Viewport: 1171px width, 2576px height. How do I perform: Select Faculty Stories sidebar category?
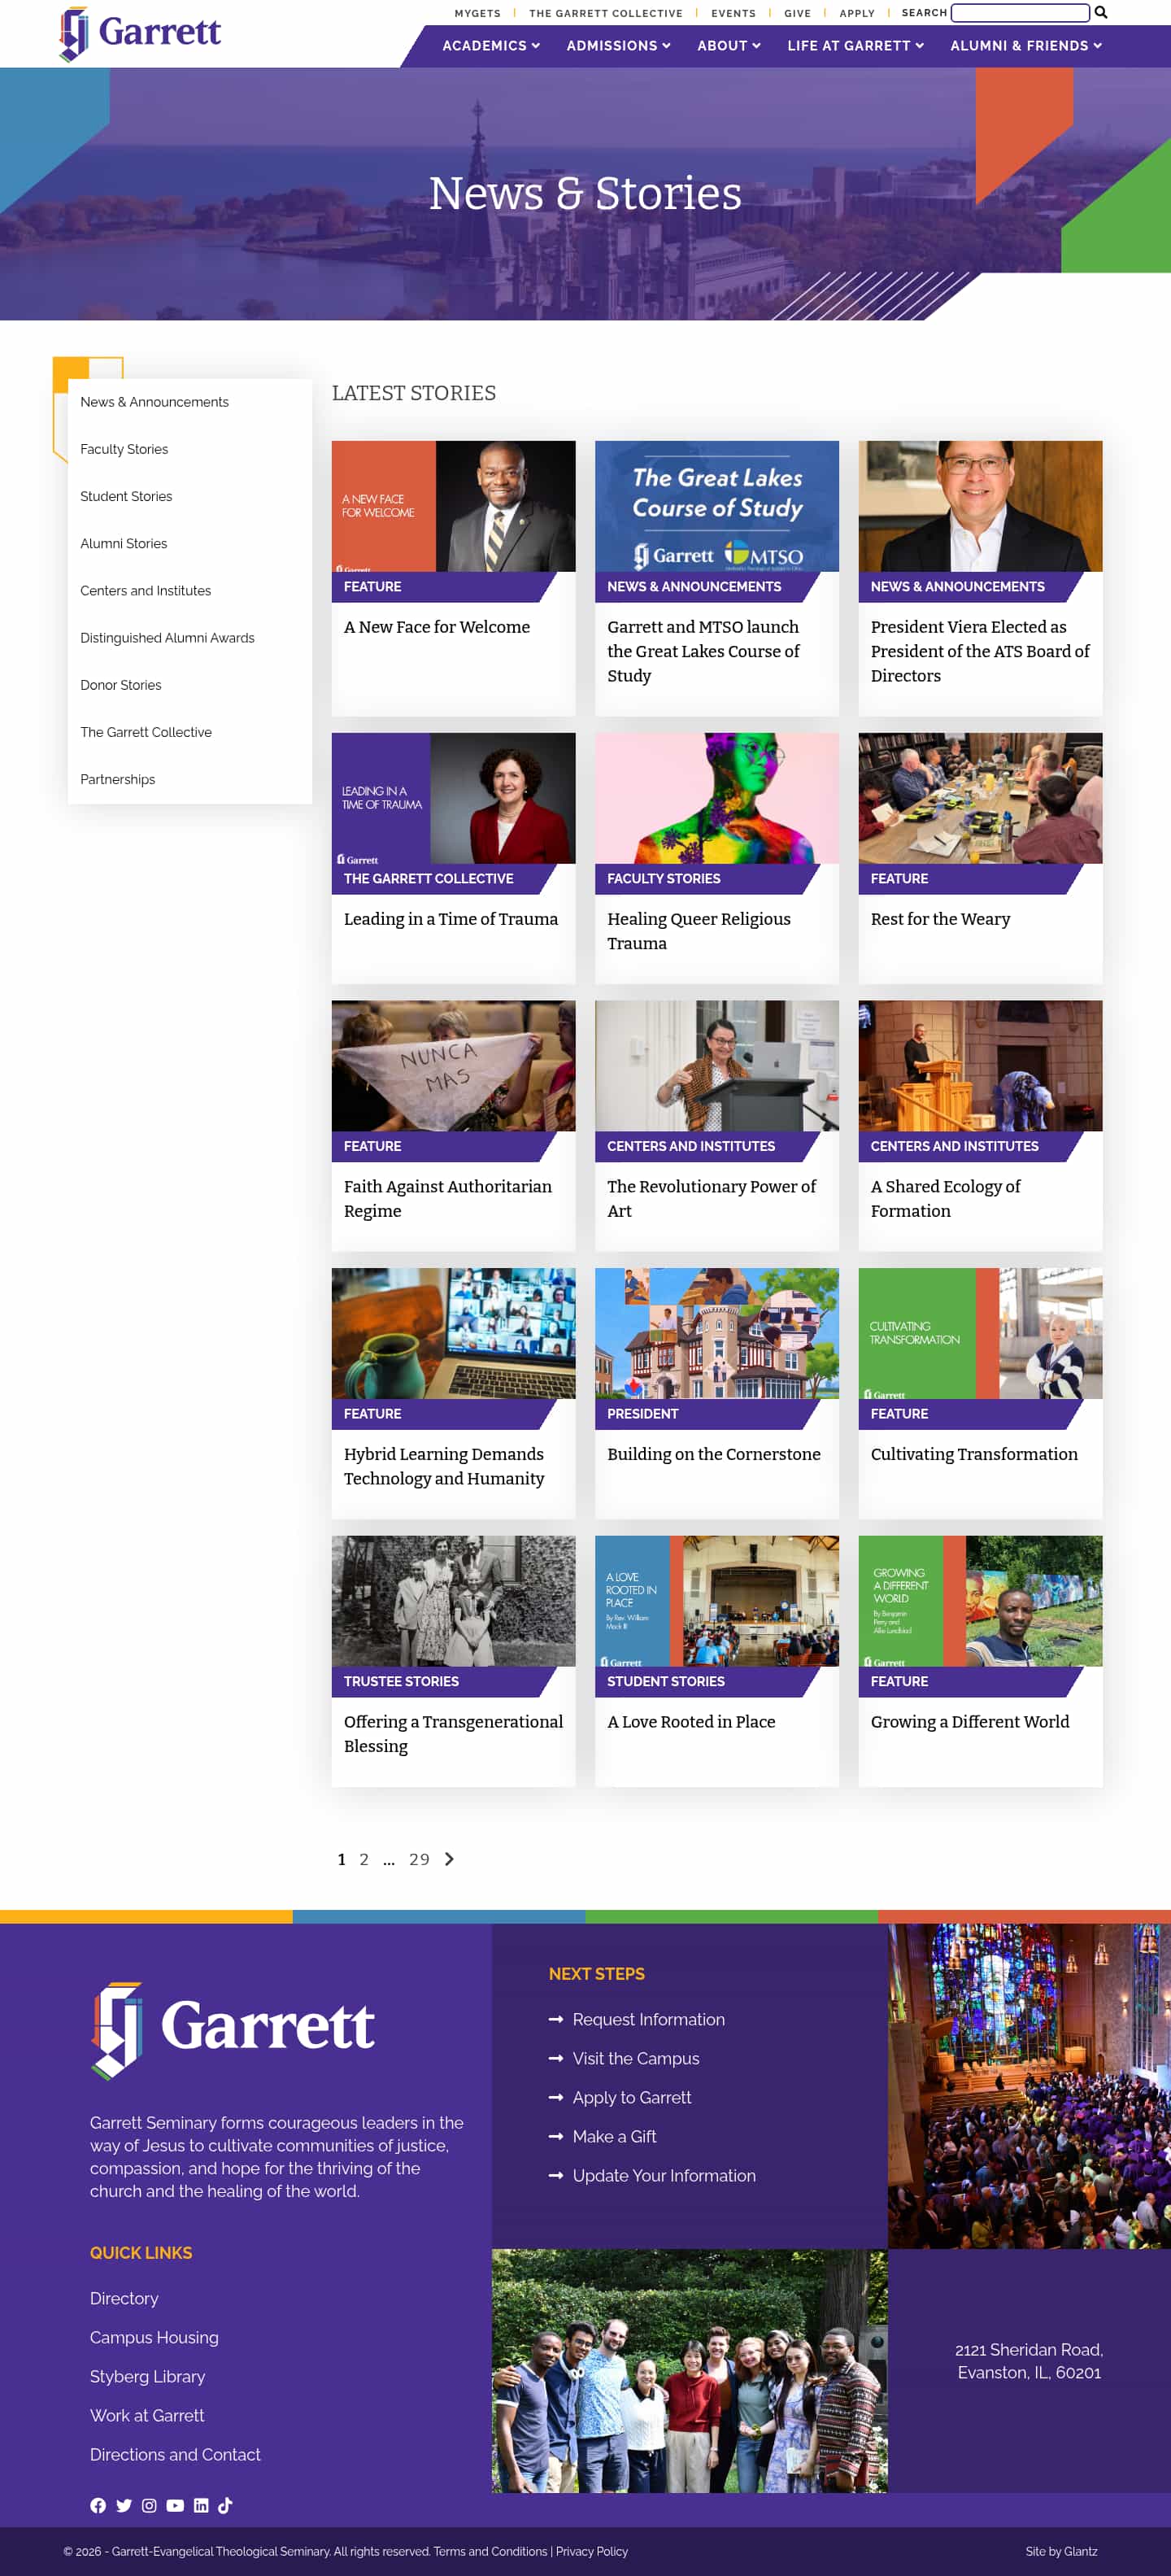point(124,449)
